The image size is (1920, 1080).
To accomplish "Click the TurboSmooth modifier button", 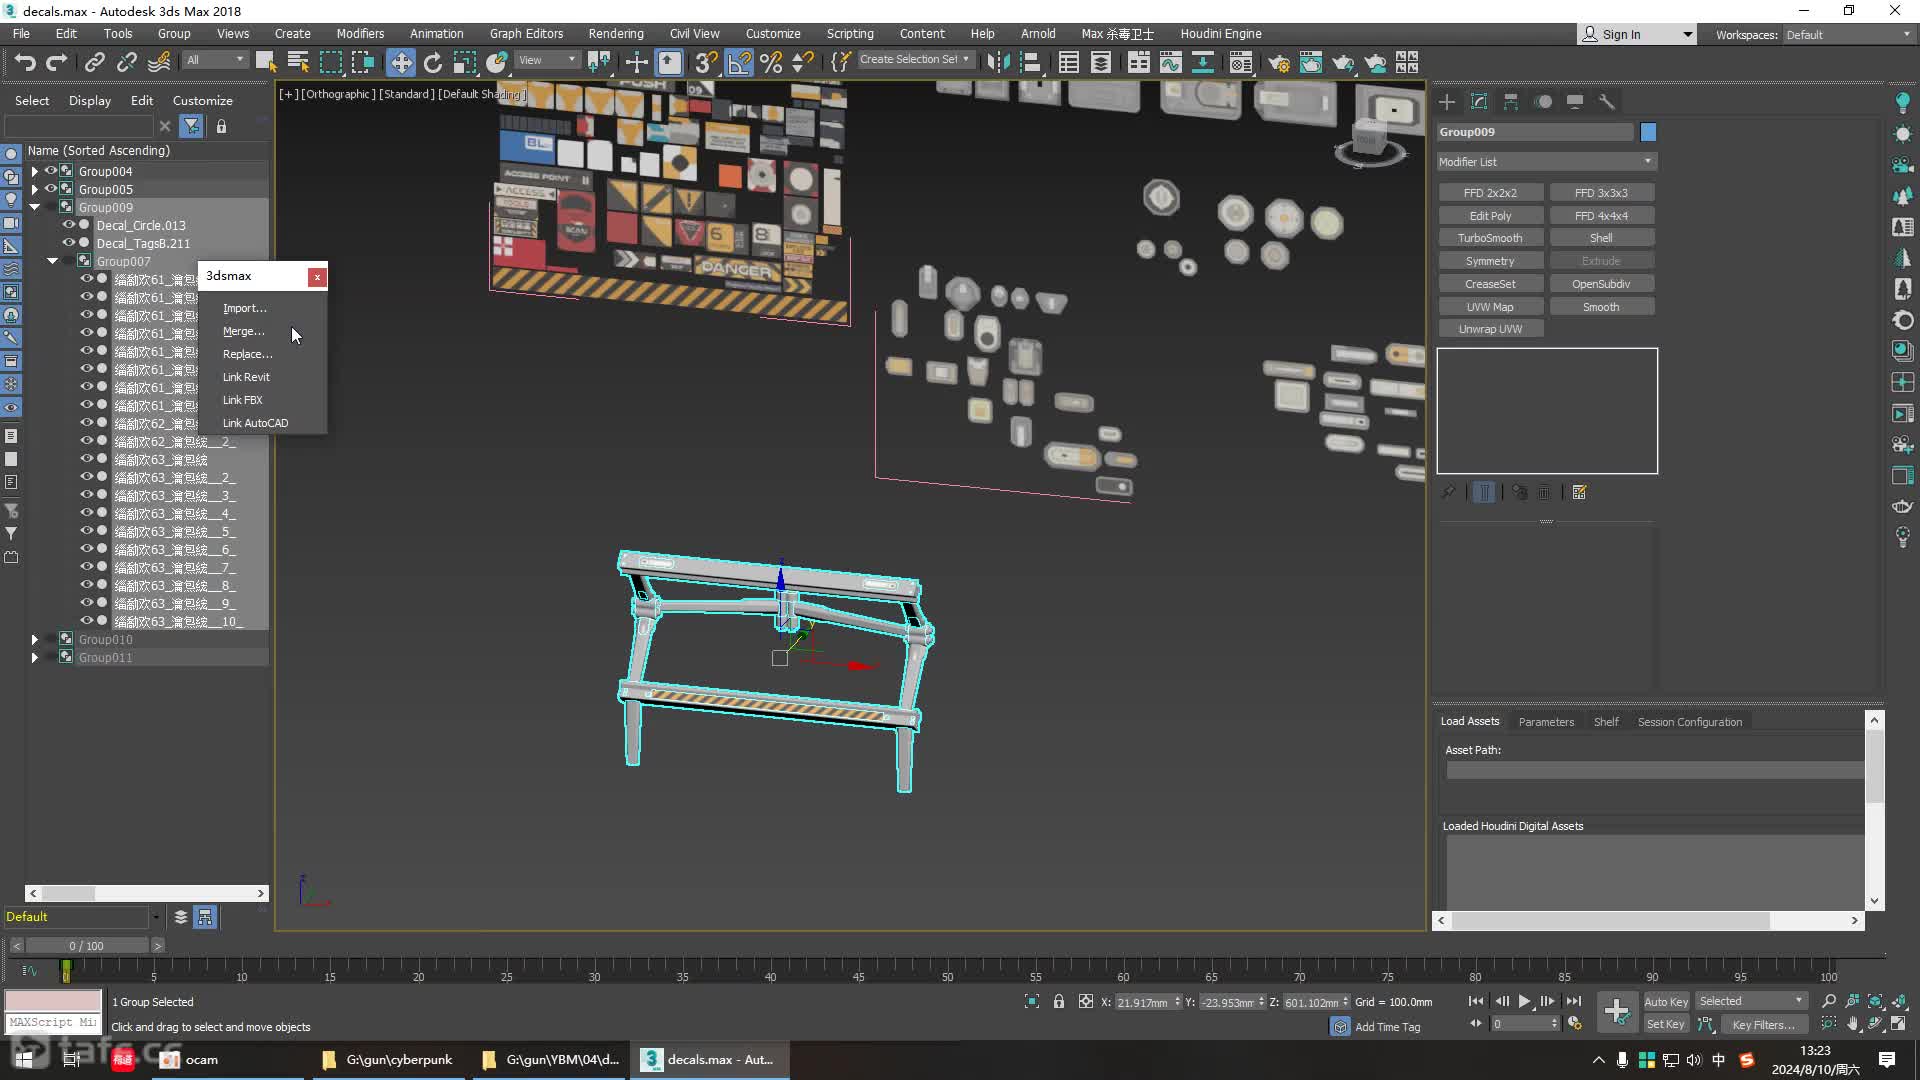I will pos(1490,238).
